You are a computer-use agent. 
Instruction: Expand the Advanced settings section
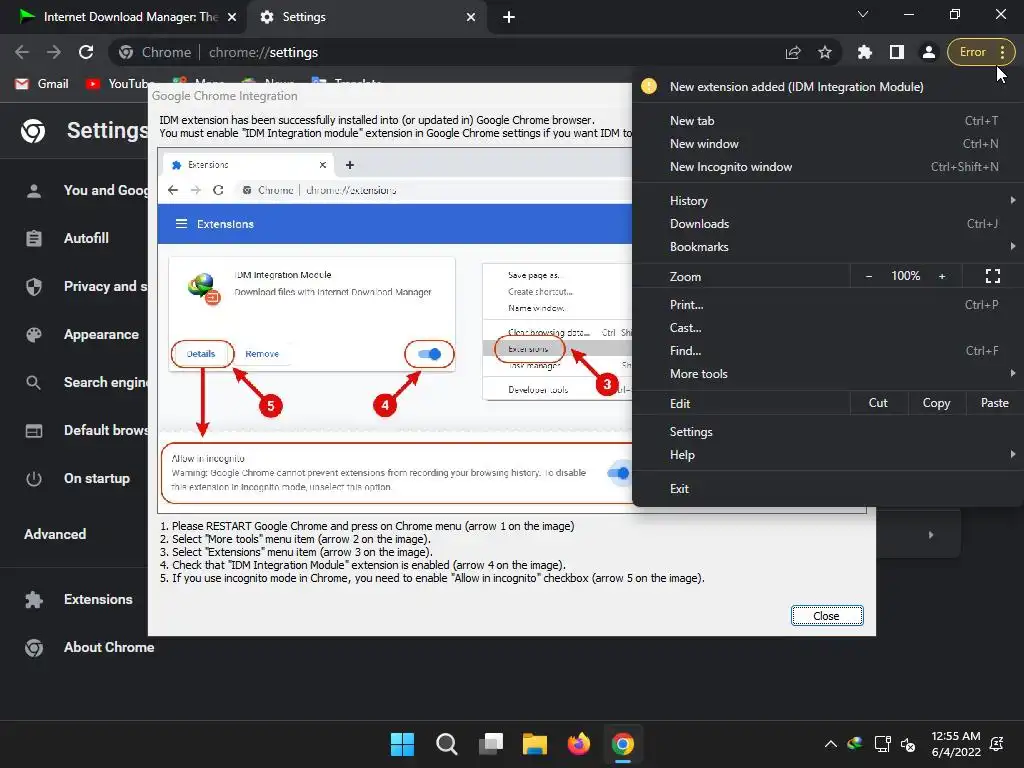click(x=55, y=534)
